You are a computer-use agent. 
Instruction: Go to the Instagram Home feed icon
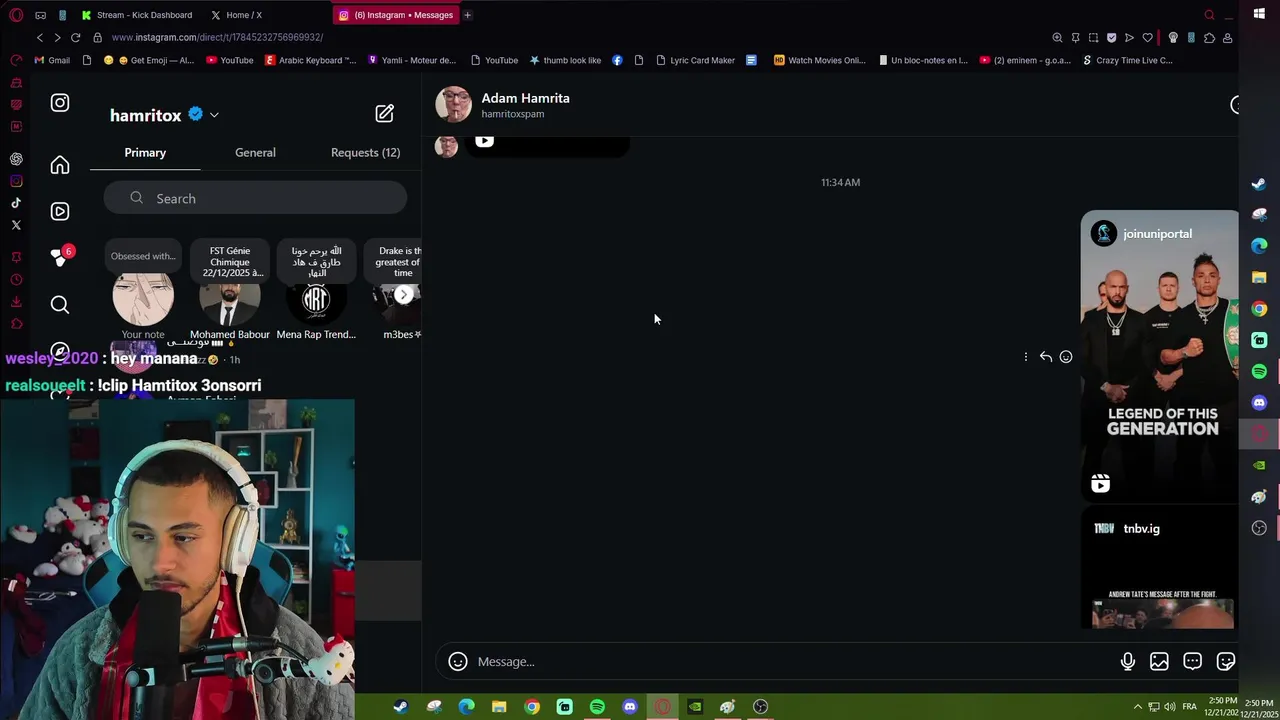60,165
